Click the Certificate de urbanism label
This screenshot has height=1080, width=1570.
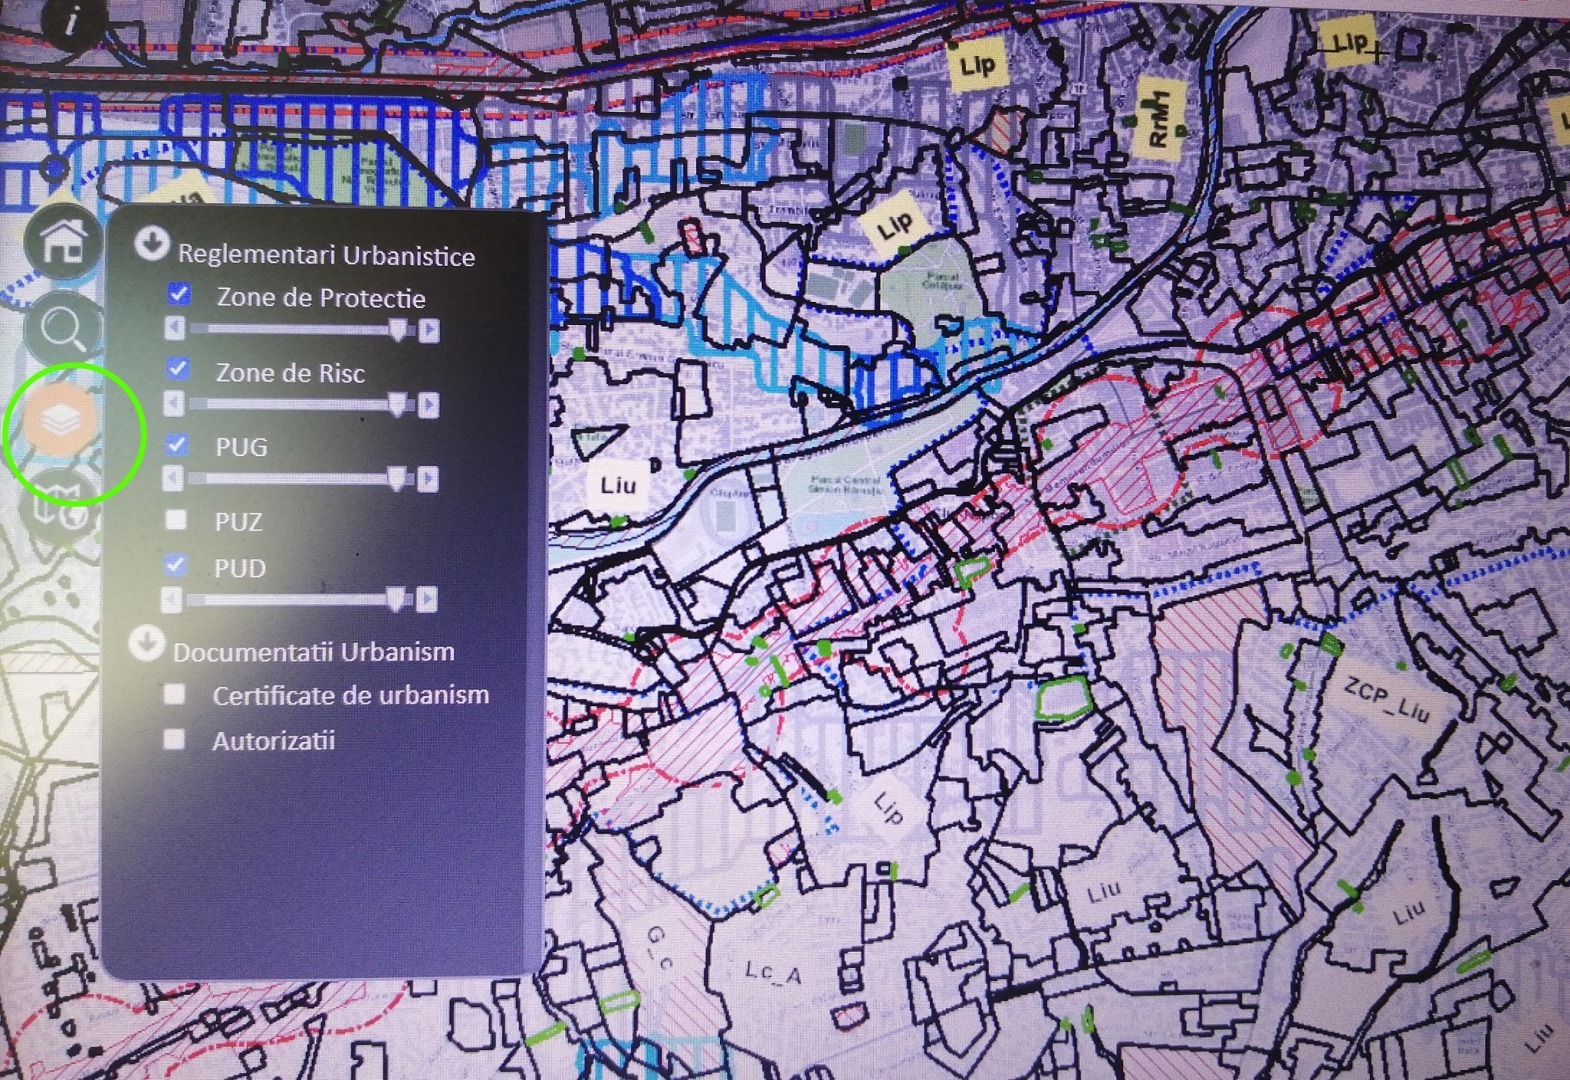click(350, 695)
